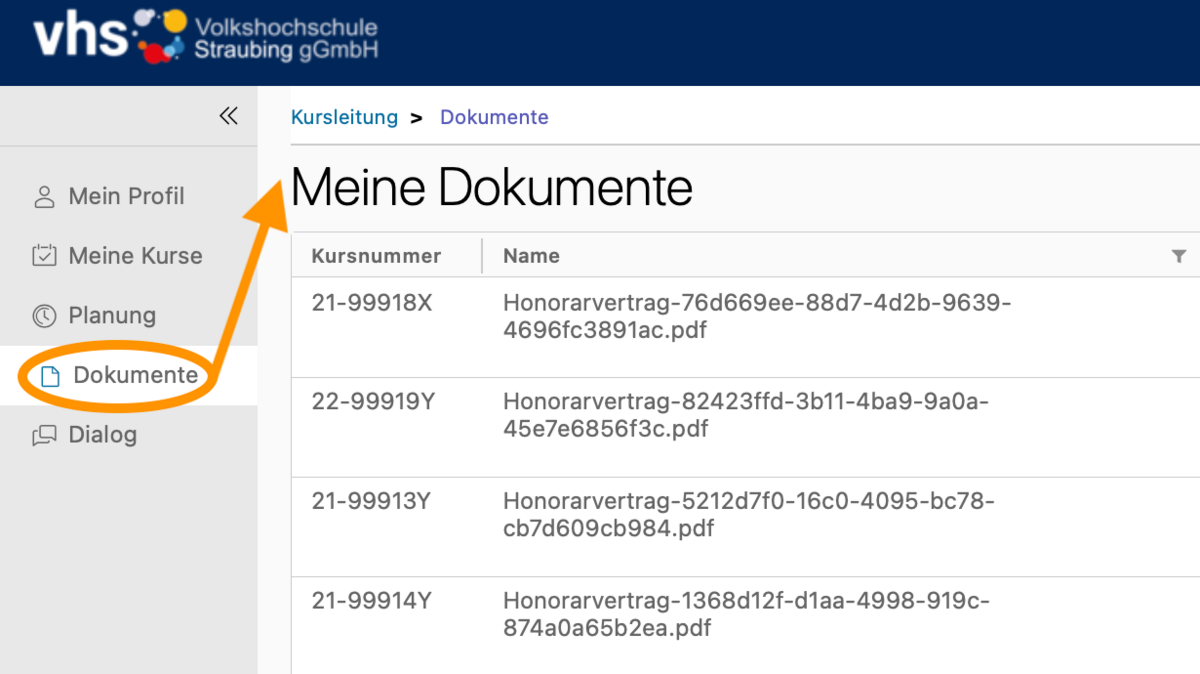This screenshot has height=674, width=1200.
Task: Collapse the sidebar with double chevron
Action: tap(229, 116)
